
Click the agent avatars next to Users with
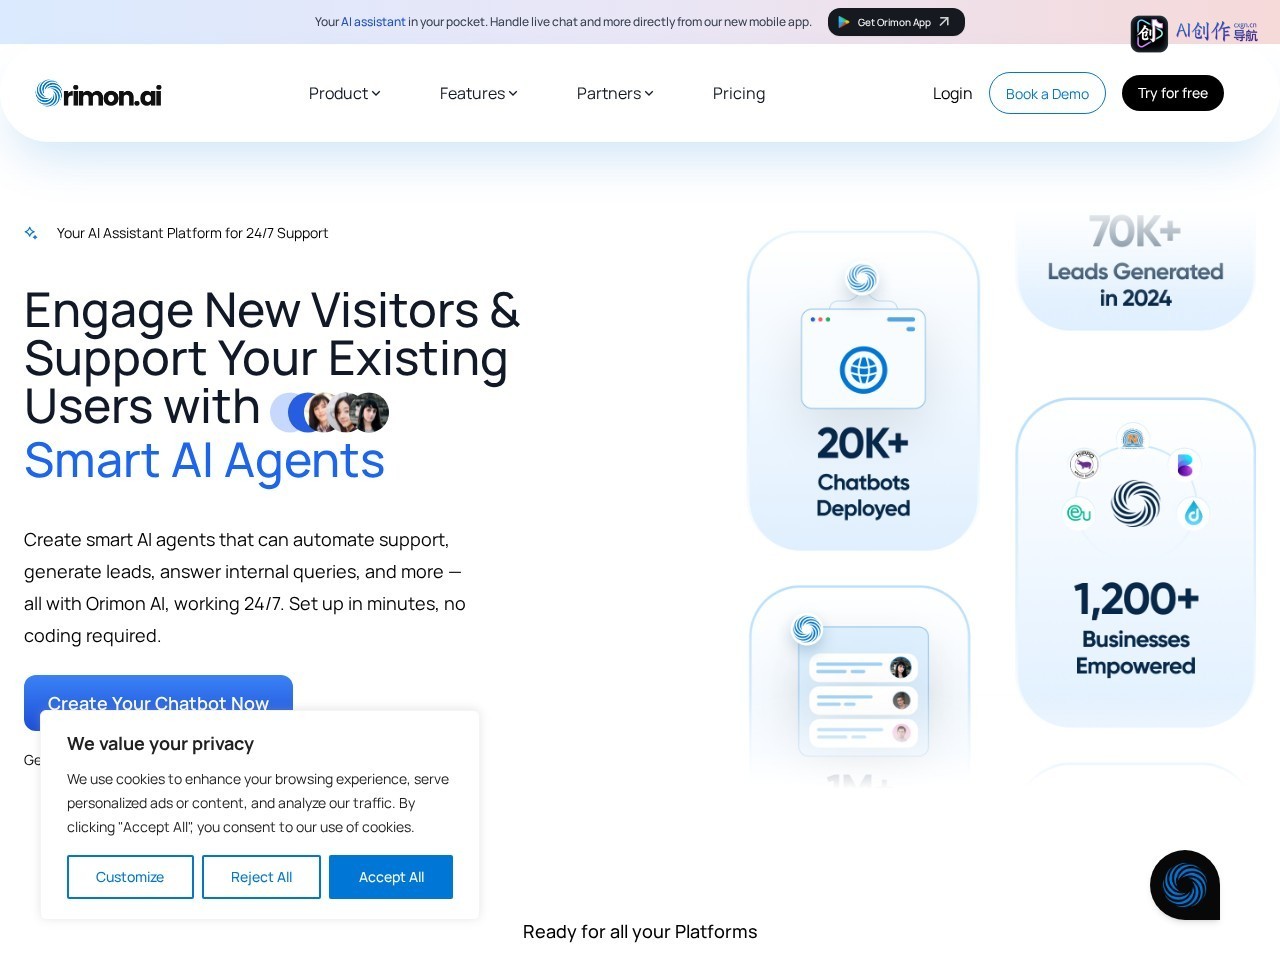[329, 412]
